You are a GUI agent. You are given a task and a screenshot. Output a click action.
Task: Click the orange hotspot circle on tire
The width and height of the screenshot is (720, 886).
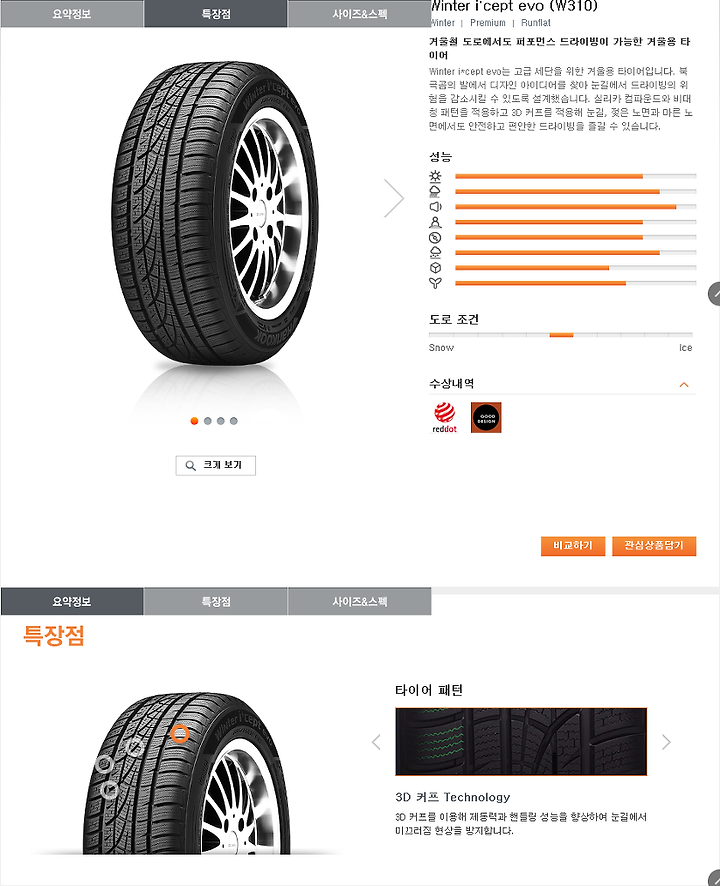pyautogui.click(x=180, y=734)
